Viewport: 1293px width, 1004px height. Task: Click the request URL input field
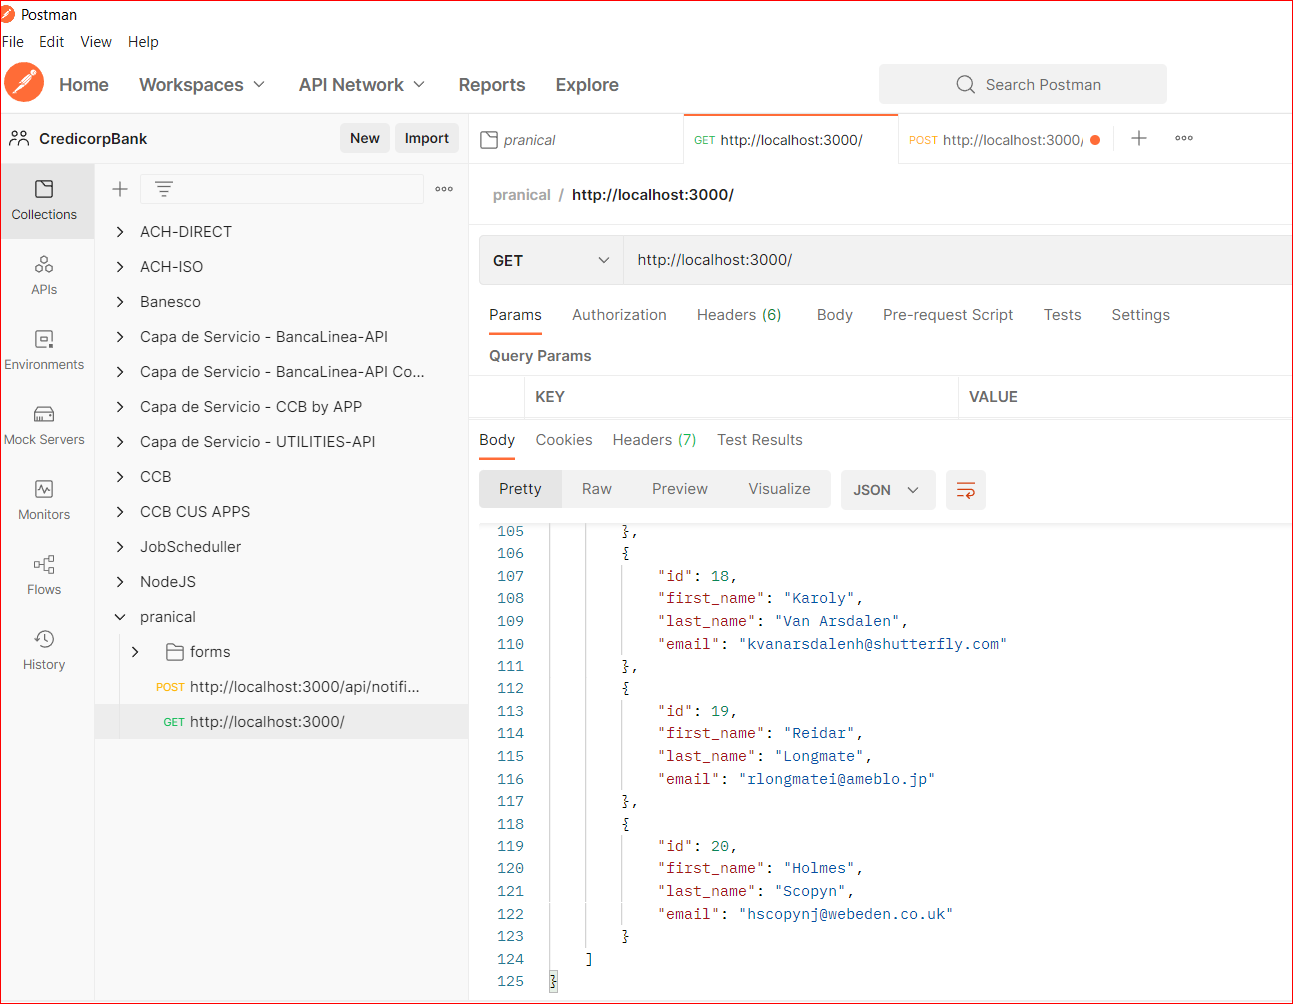958,260
